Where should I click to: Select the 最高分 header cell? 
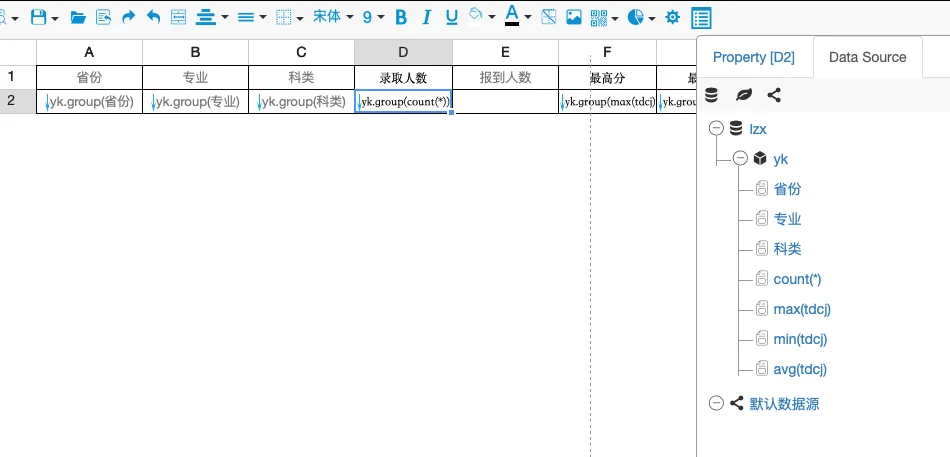point(607,77)
